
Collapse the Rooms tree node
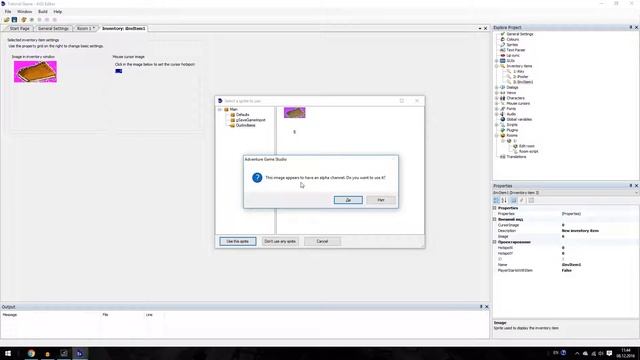tap(497, 135)
